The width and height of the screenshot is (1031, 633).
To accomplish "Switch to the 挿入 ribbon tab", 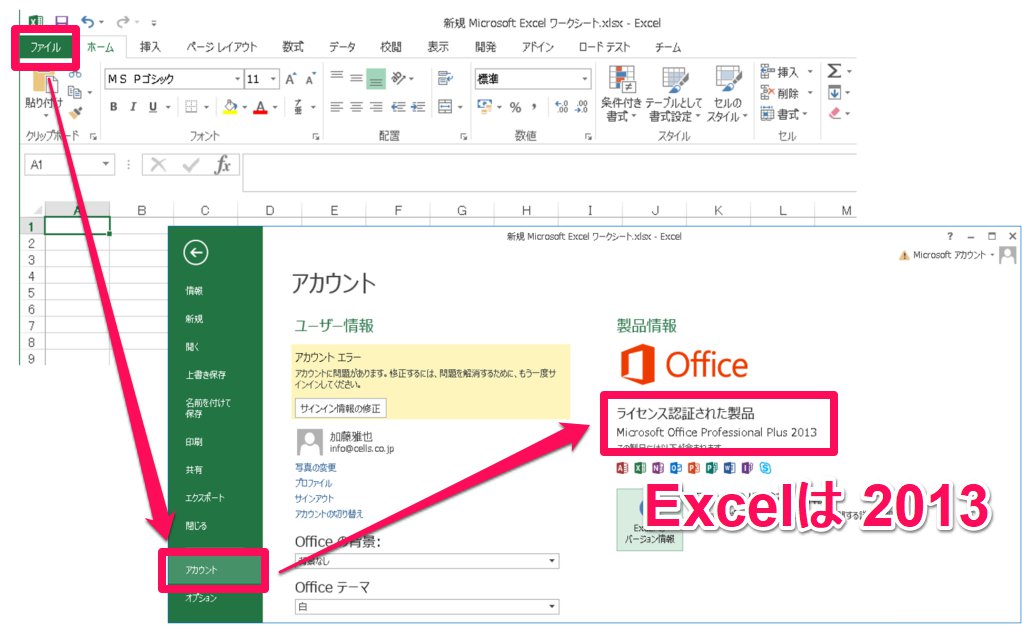I will pos(150,47).
